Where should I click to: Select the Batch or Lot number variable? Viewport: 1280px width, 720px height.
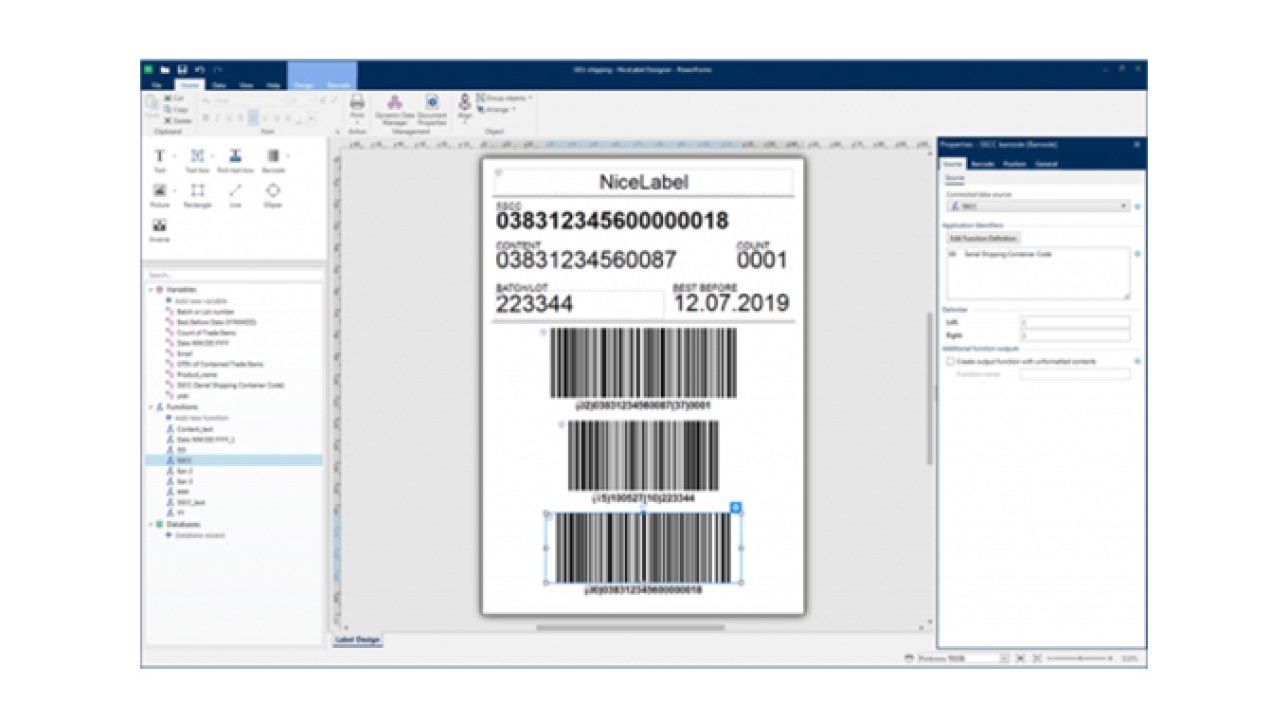tap(204, 311)
